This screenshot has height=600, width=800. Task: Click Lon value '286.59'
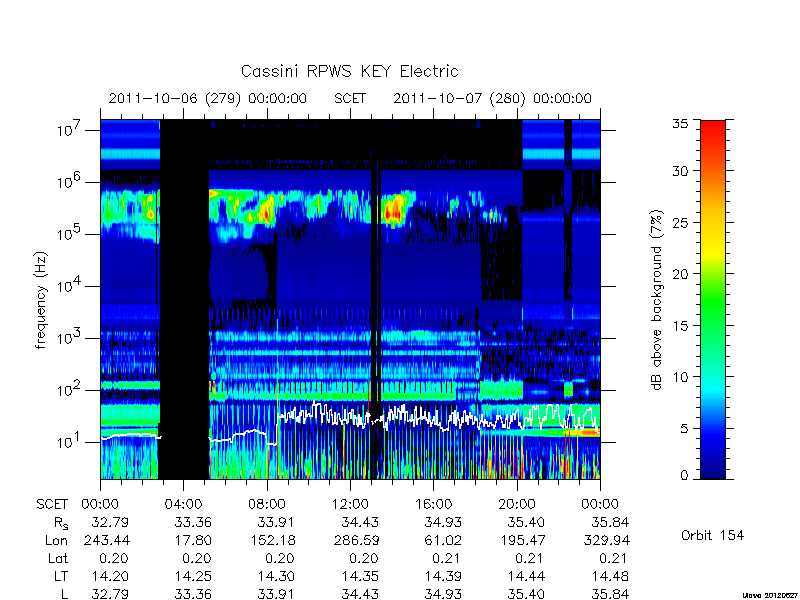(x=356, y=540)
